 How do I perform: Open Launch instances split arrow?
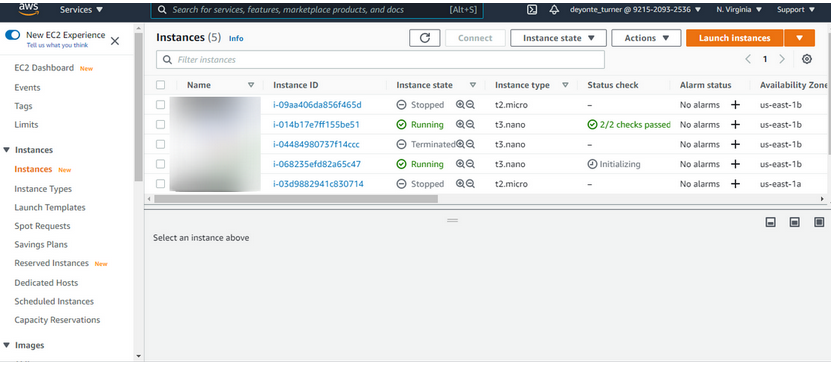pyautogui.click(x=799, y=38)
